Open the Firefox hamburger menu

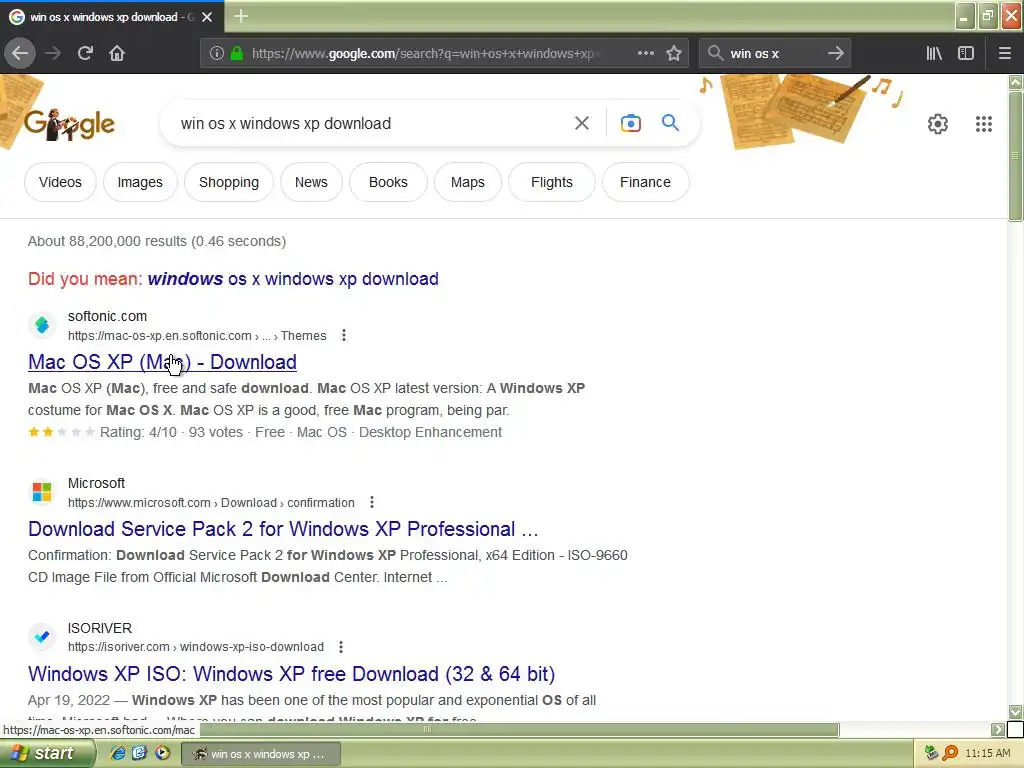tap(1005, 54)
